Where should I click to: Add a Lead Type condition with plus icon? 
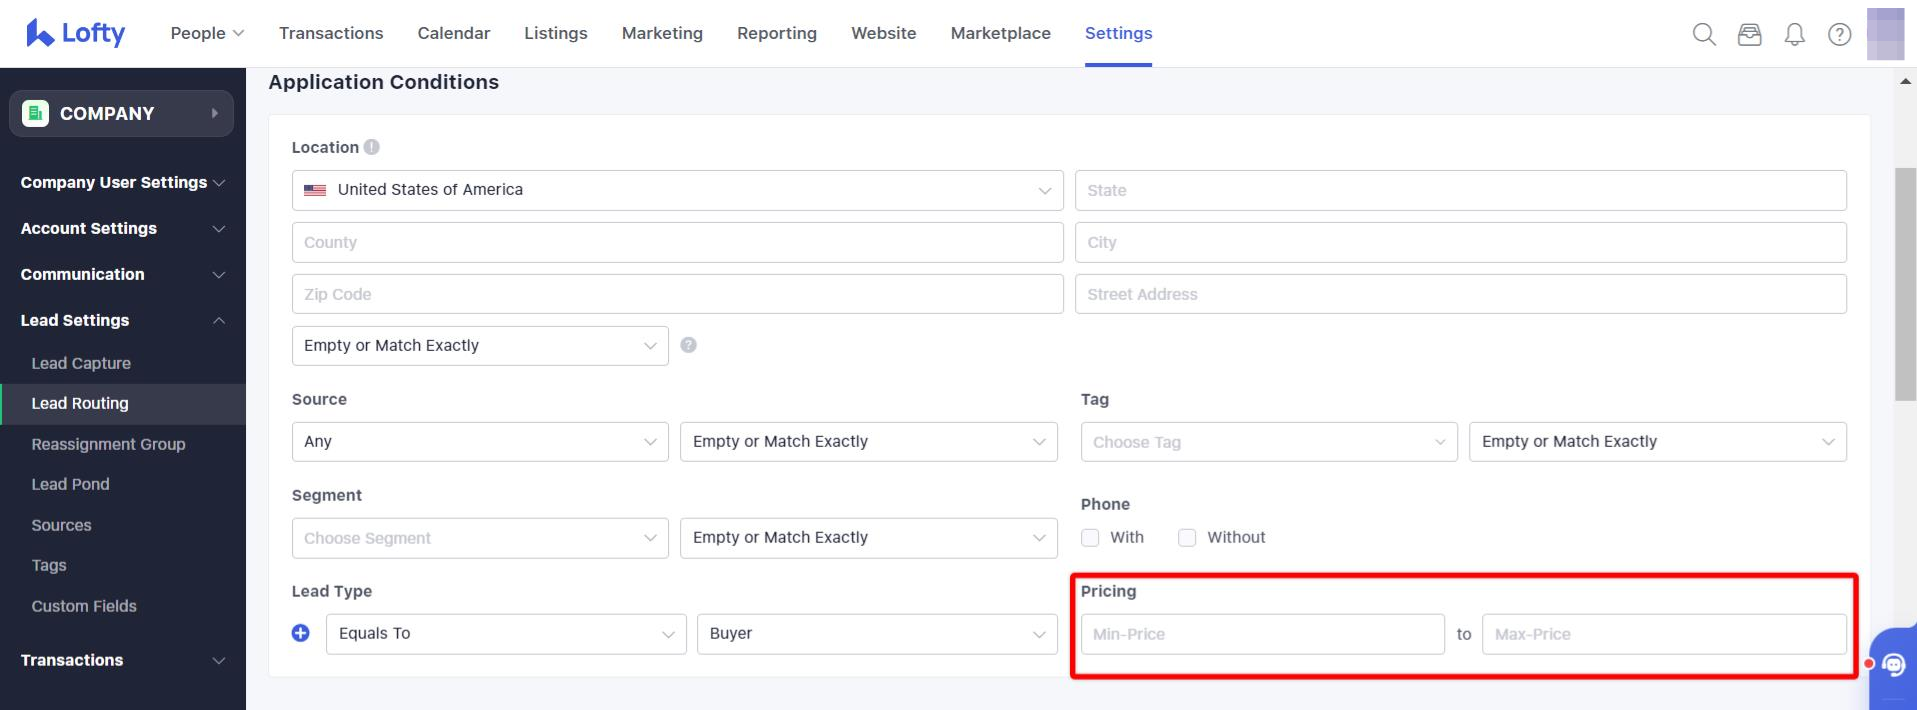click(301, 633)
